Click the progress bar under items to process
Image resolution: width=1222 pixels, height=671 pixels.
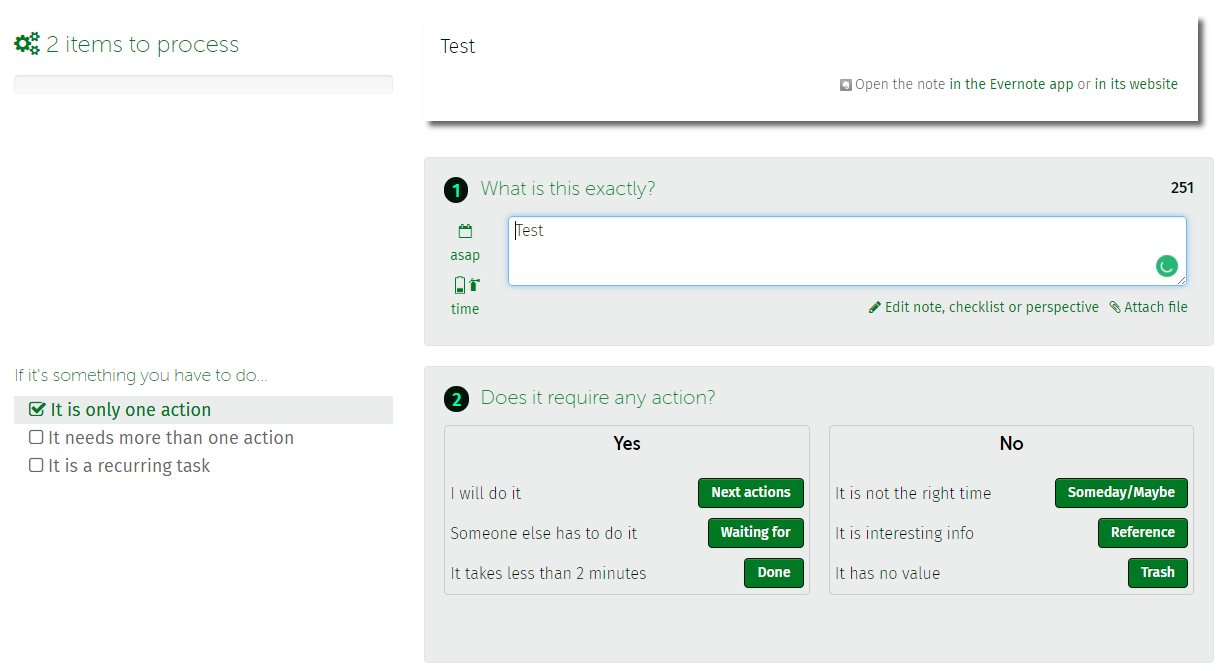tap(203, 85)
